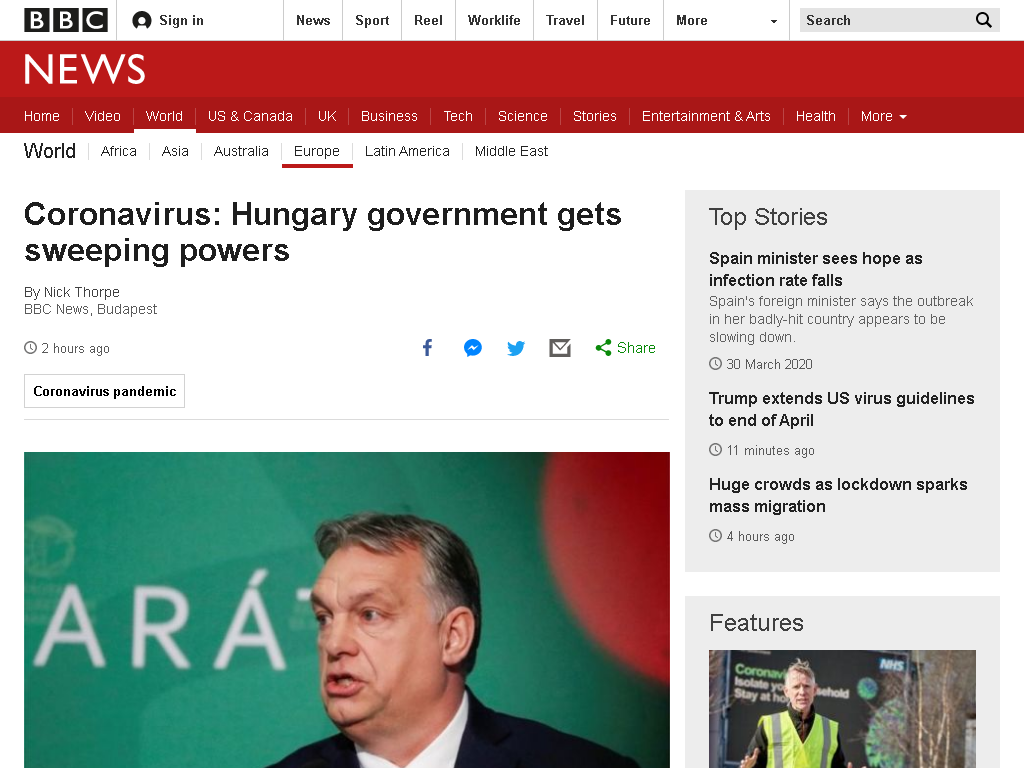The width and height of the screenshot is (1024, 768).
Task: Open the Coronavirus pandemic topic tag
Action: point(104,391)
